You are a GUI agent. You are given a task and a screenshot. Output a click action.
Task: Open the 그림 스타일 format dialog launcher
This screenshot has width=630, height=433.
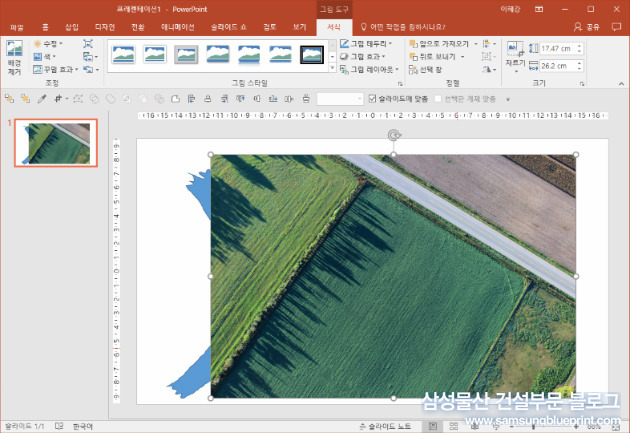point(400,84)
